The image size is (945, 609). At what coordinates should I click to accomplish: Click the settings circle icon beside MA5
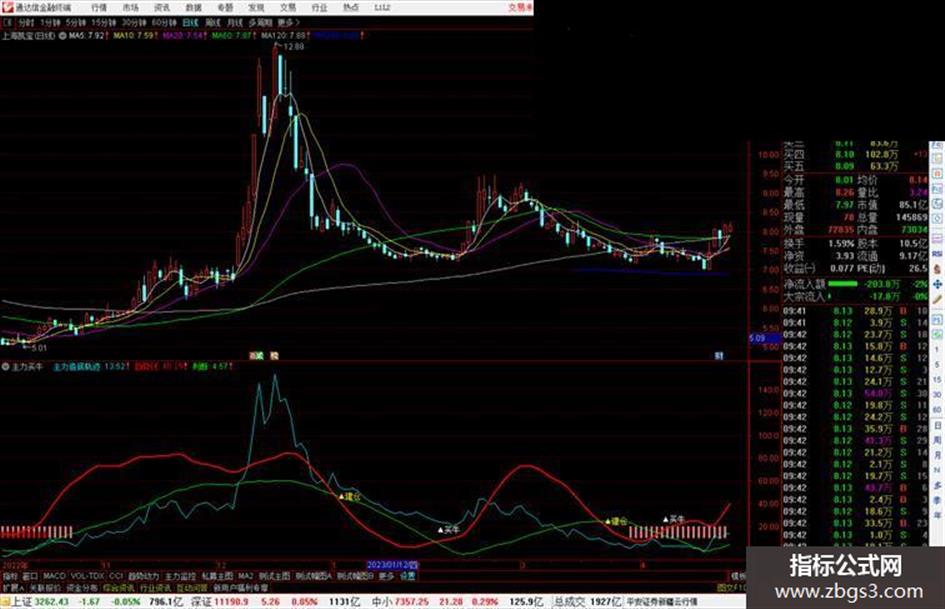click(63, 36)
